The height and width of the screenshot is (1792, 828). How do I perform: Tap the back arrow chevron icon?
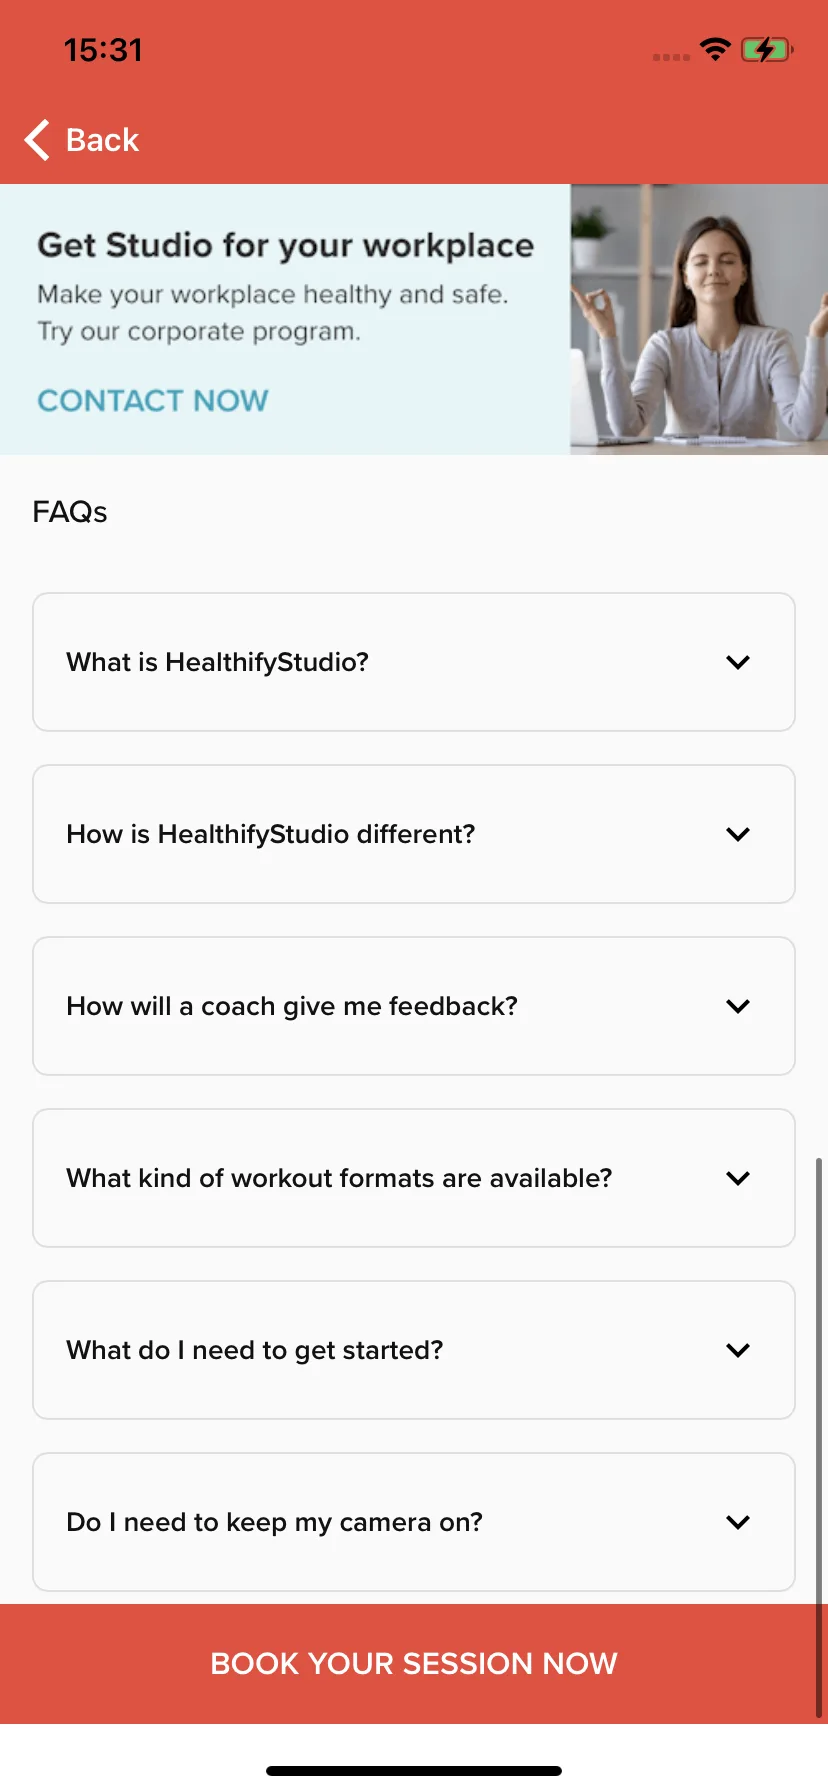coord(37,140)
